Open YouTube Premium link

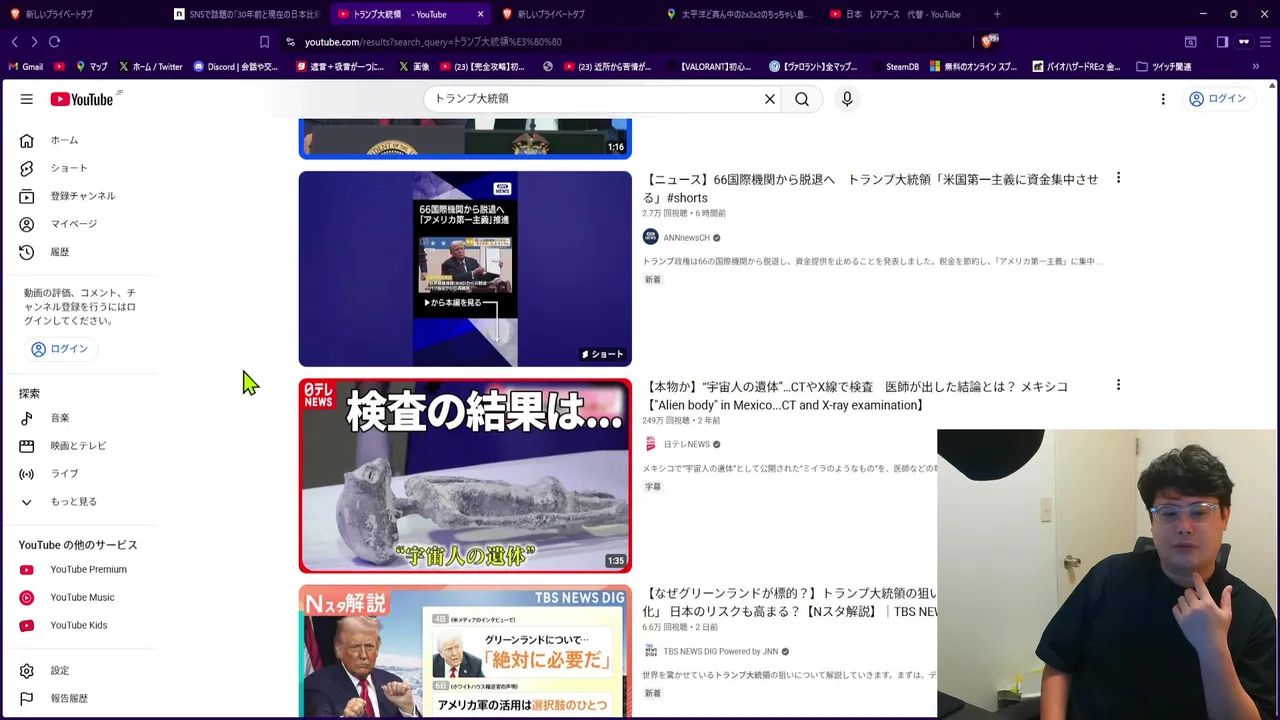tap(88, 570)
